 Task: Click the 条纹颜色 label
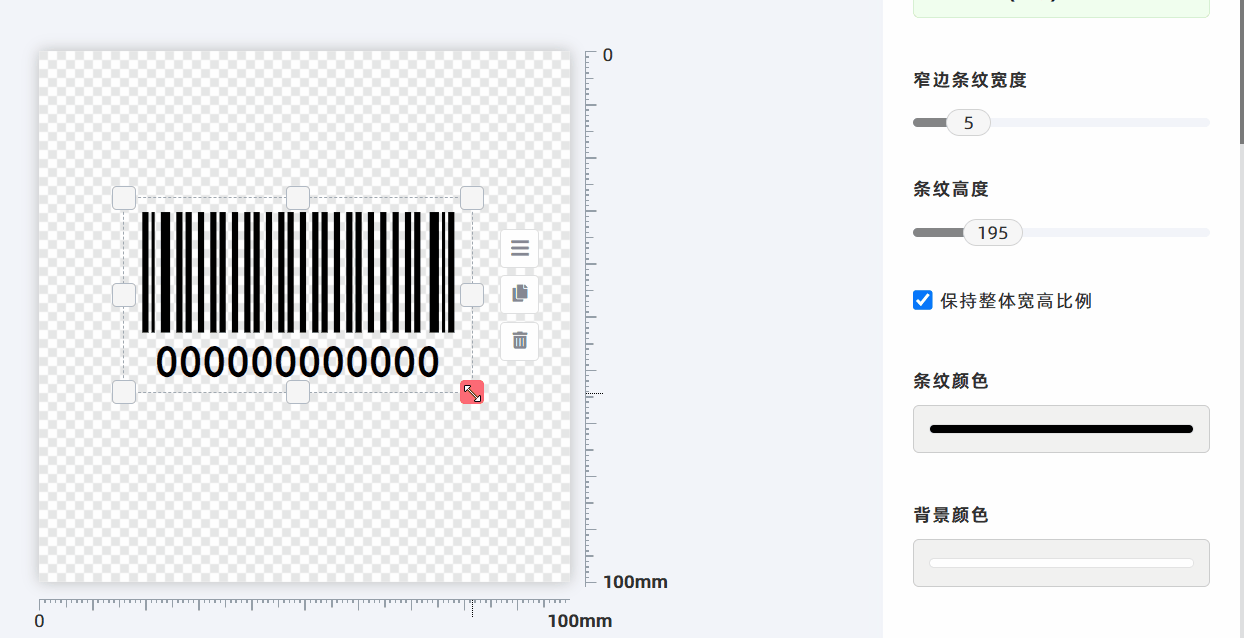951,381
